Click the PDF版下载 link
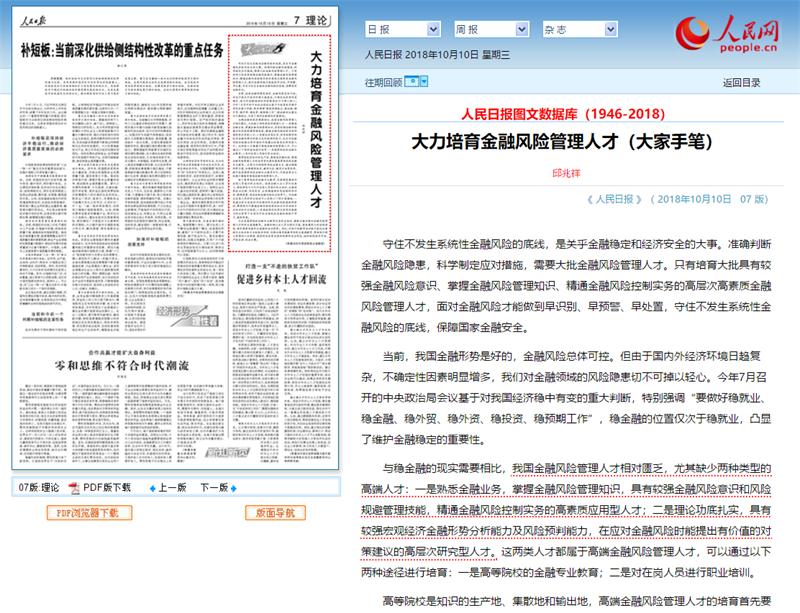 (107, 488)
